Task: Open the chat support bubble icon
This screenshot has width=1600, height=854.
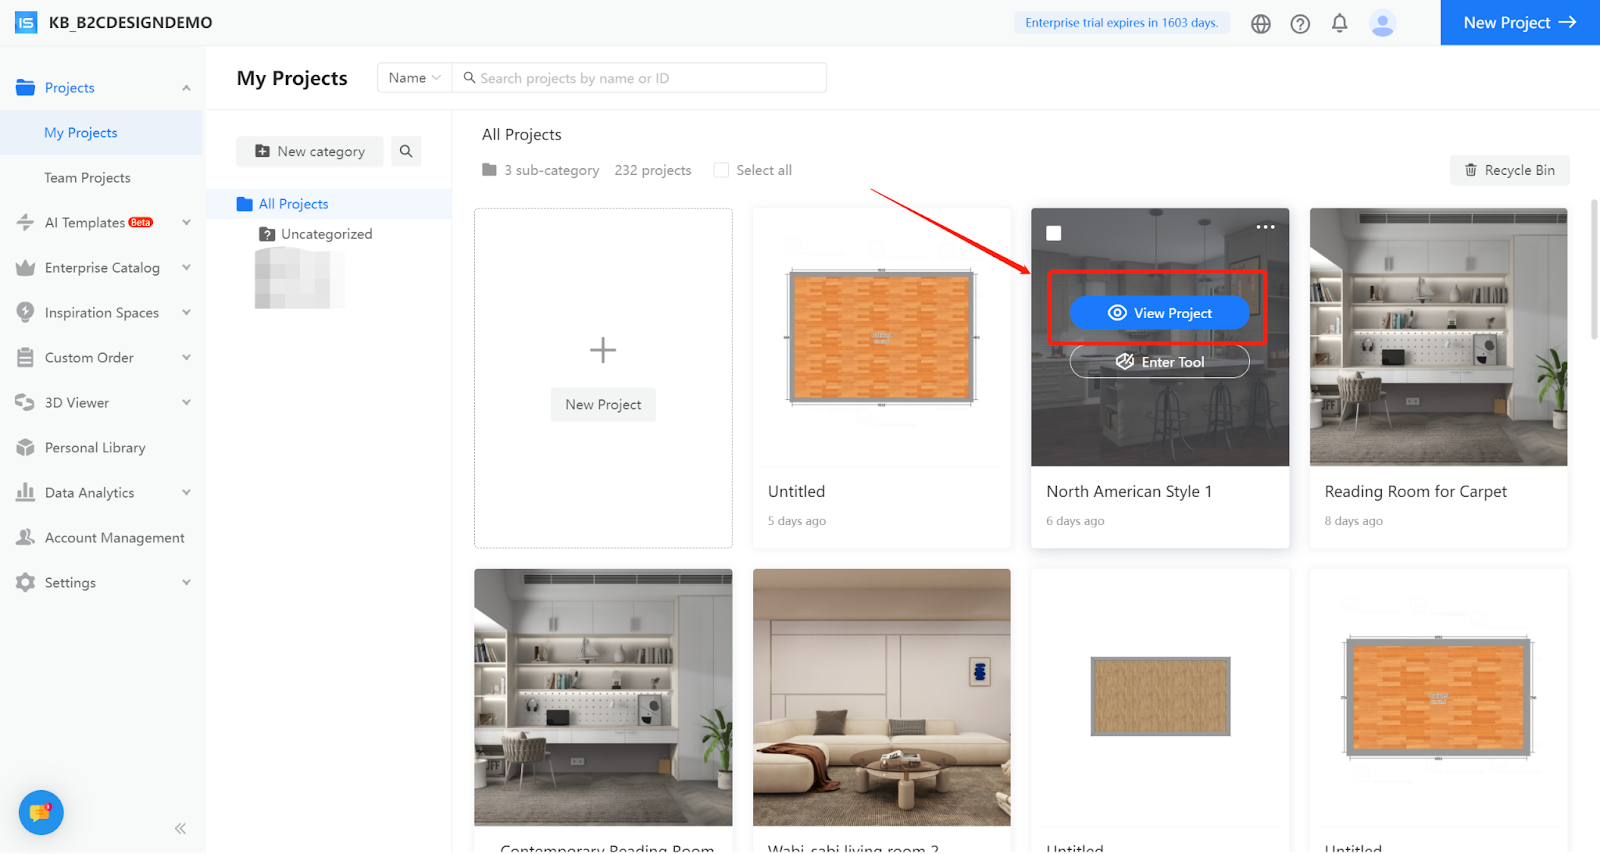Action: coord(41,812)
